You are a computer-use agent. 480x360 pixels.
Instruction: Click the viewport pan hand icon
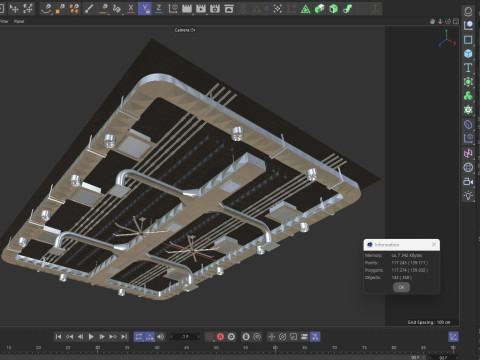432,21
